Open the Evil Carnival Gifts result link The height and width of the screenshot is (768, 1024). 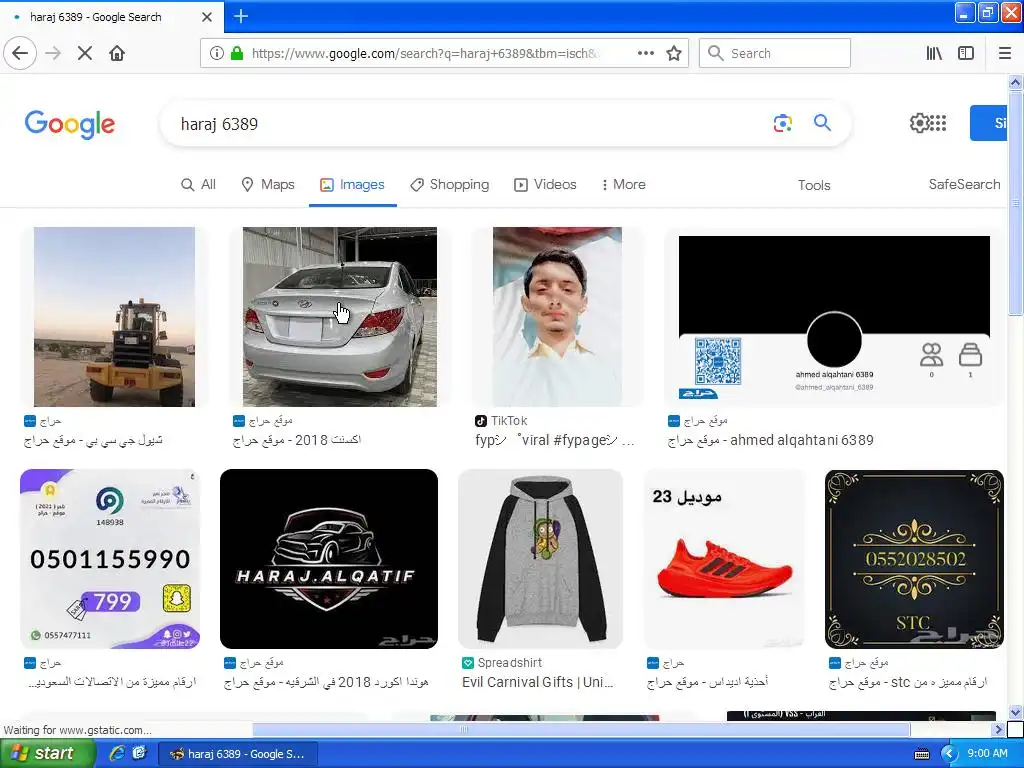click(537, 682)
